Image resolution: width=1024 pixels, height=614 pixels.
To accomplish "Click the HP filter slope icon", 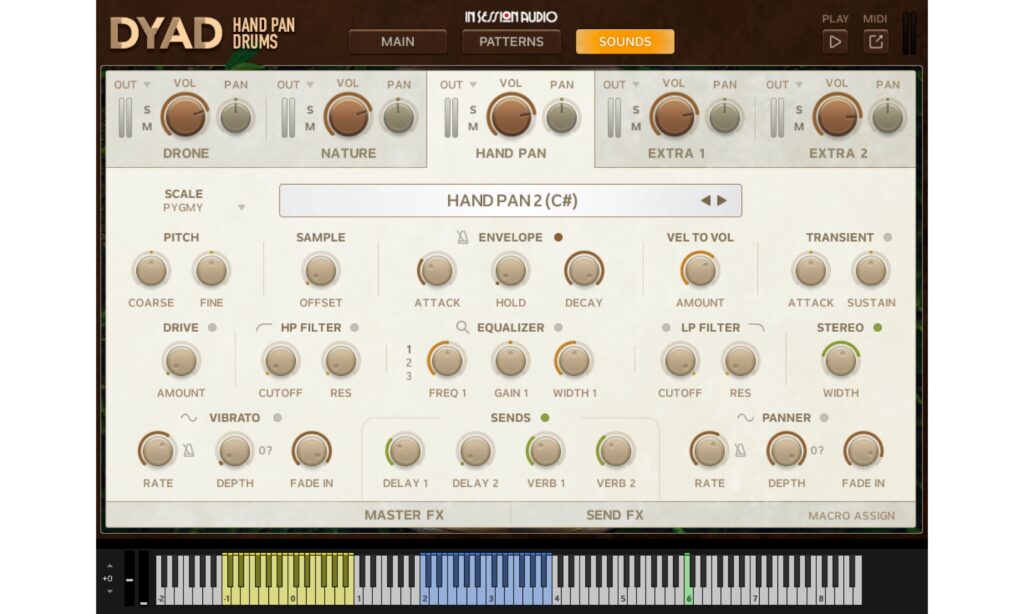I will 264,327.
